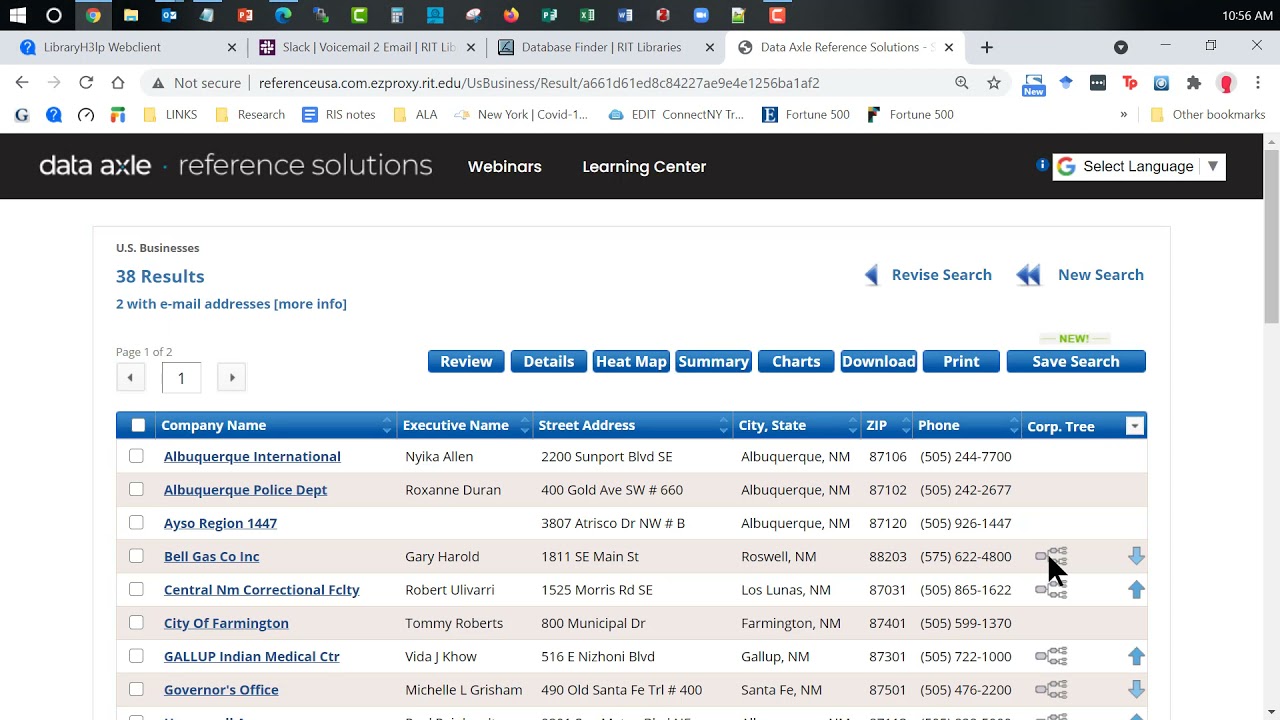This screenshot has height=720, width=1280.
Task: Click the Review button
Action: [x=466, y=361]
